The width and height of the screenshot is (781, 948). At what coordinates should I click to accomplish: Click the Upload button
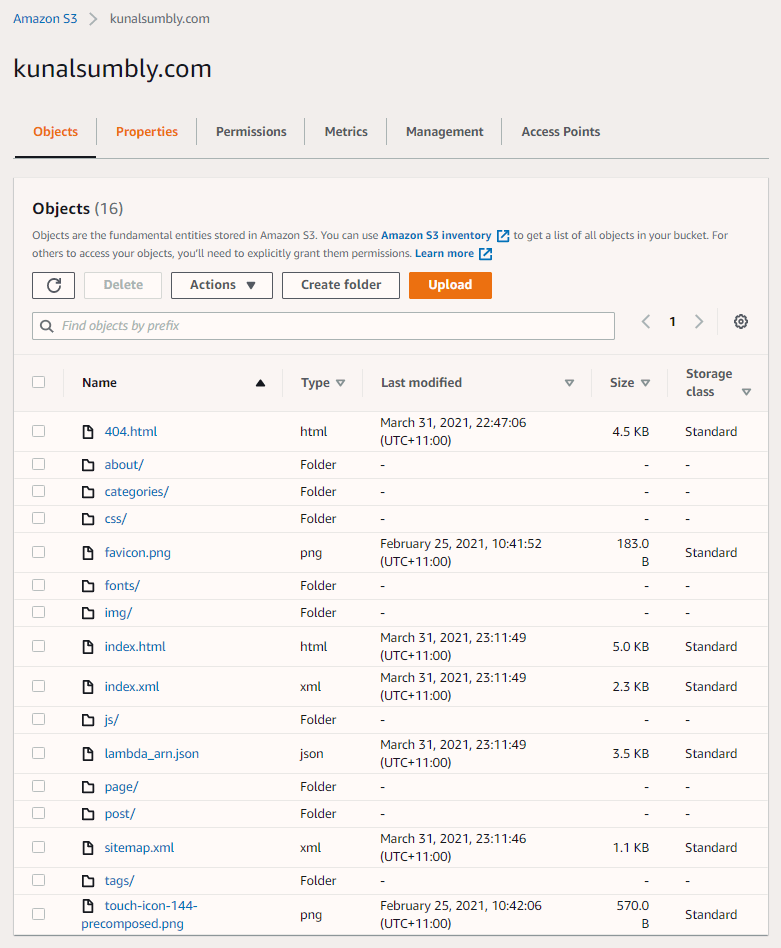coord(449,285)
